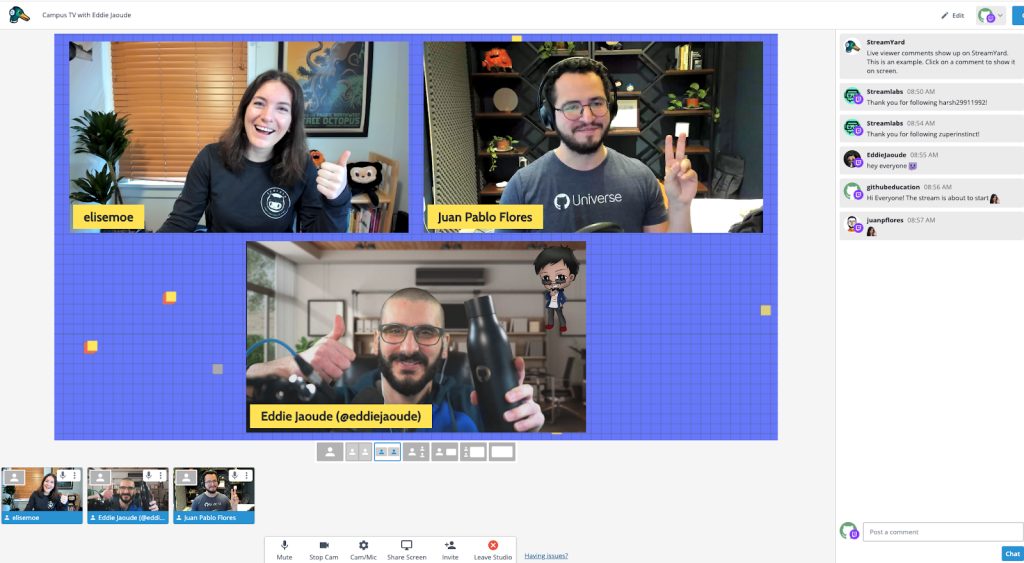Open the destination account dropdown
Image resolution: width=1024 pixels, height=563 pixels.
(x=990, y=16)
